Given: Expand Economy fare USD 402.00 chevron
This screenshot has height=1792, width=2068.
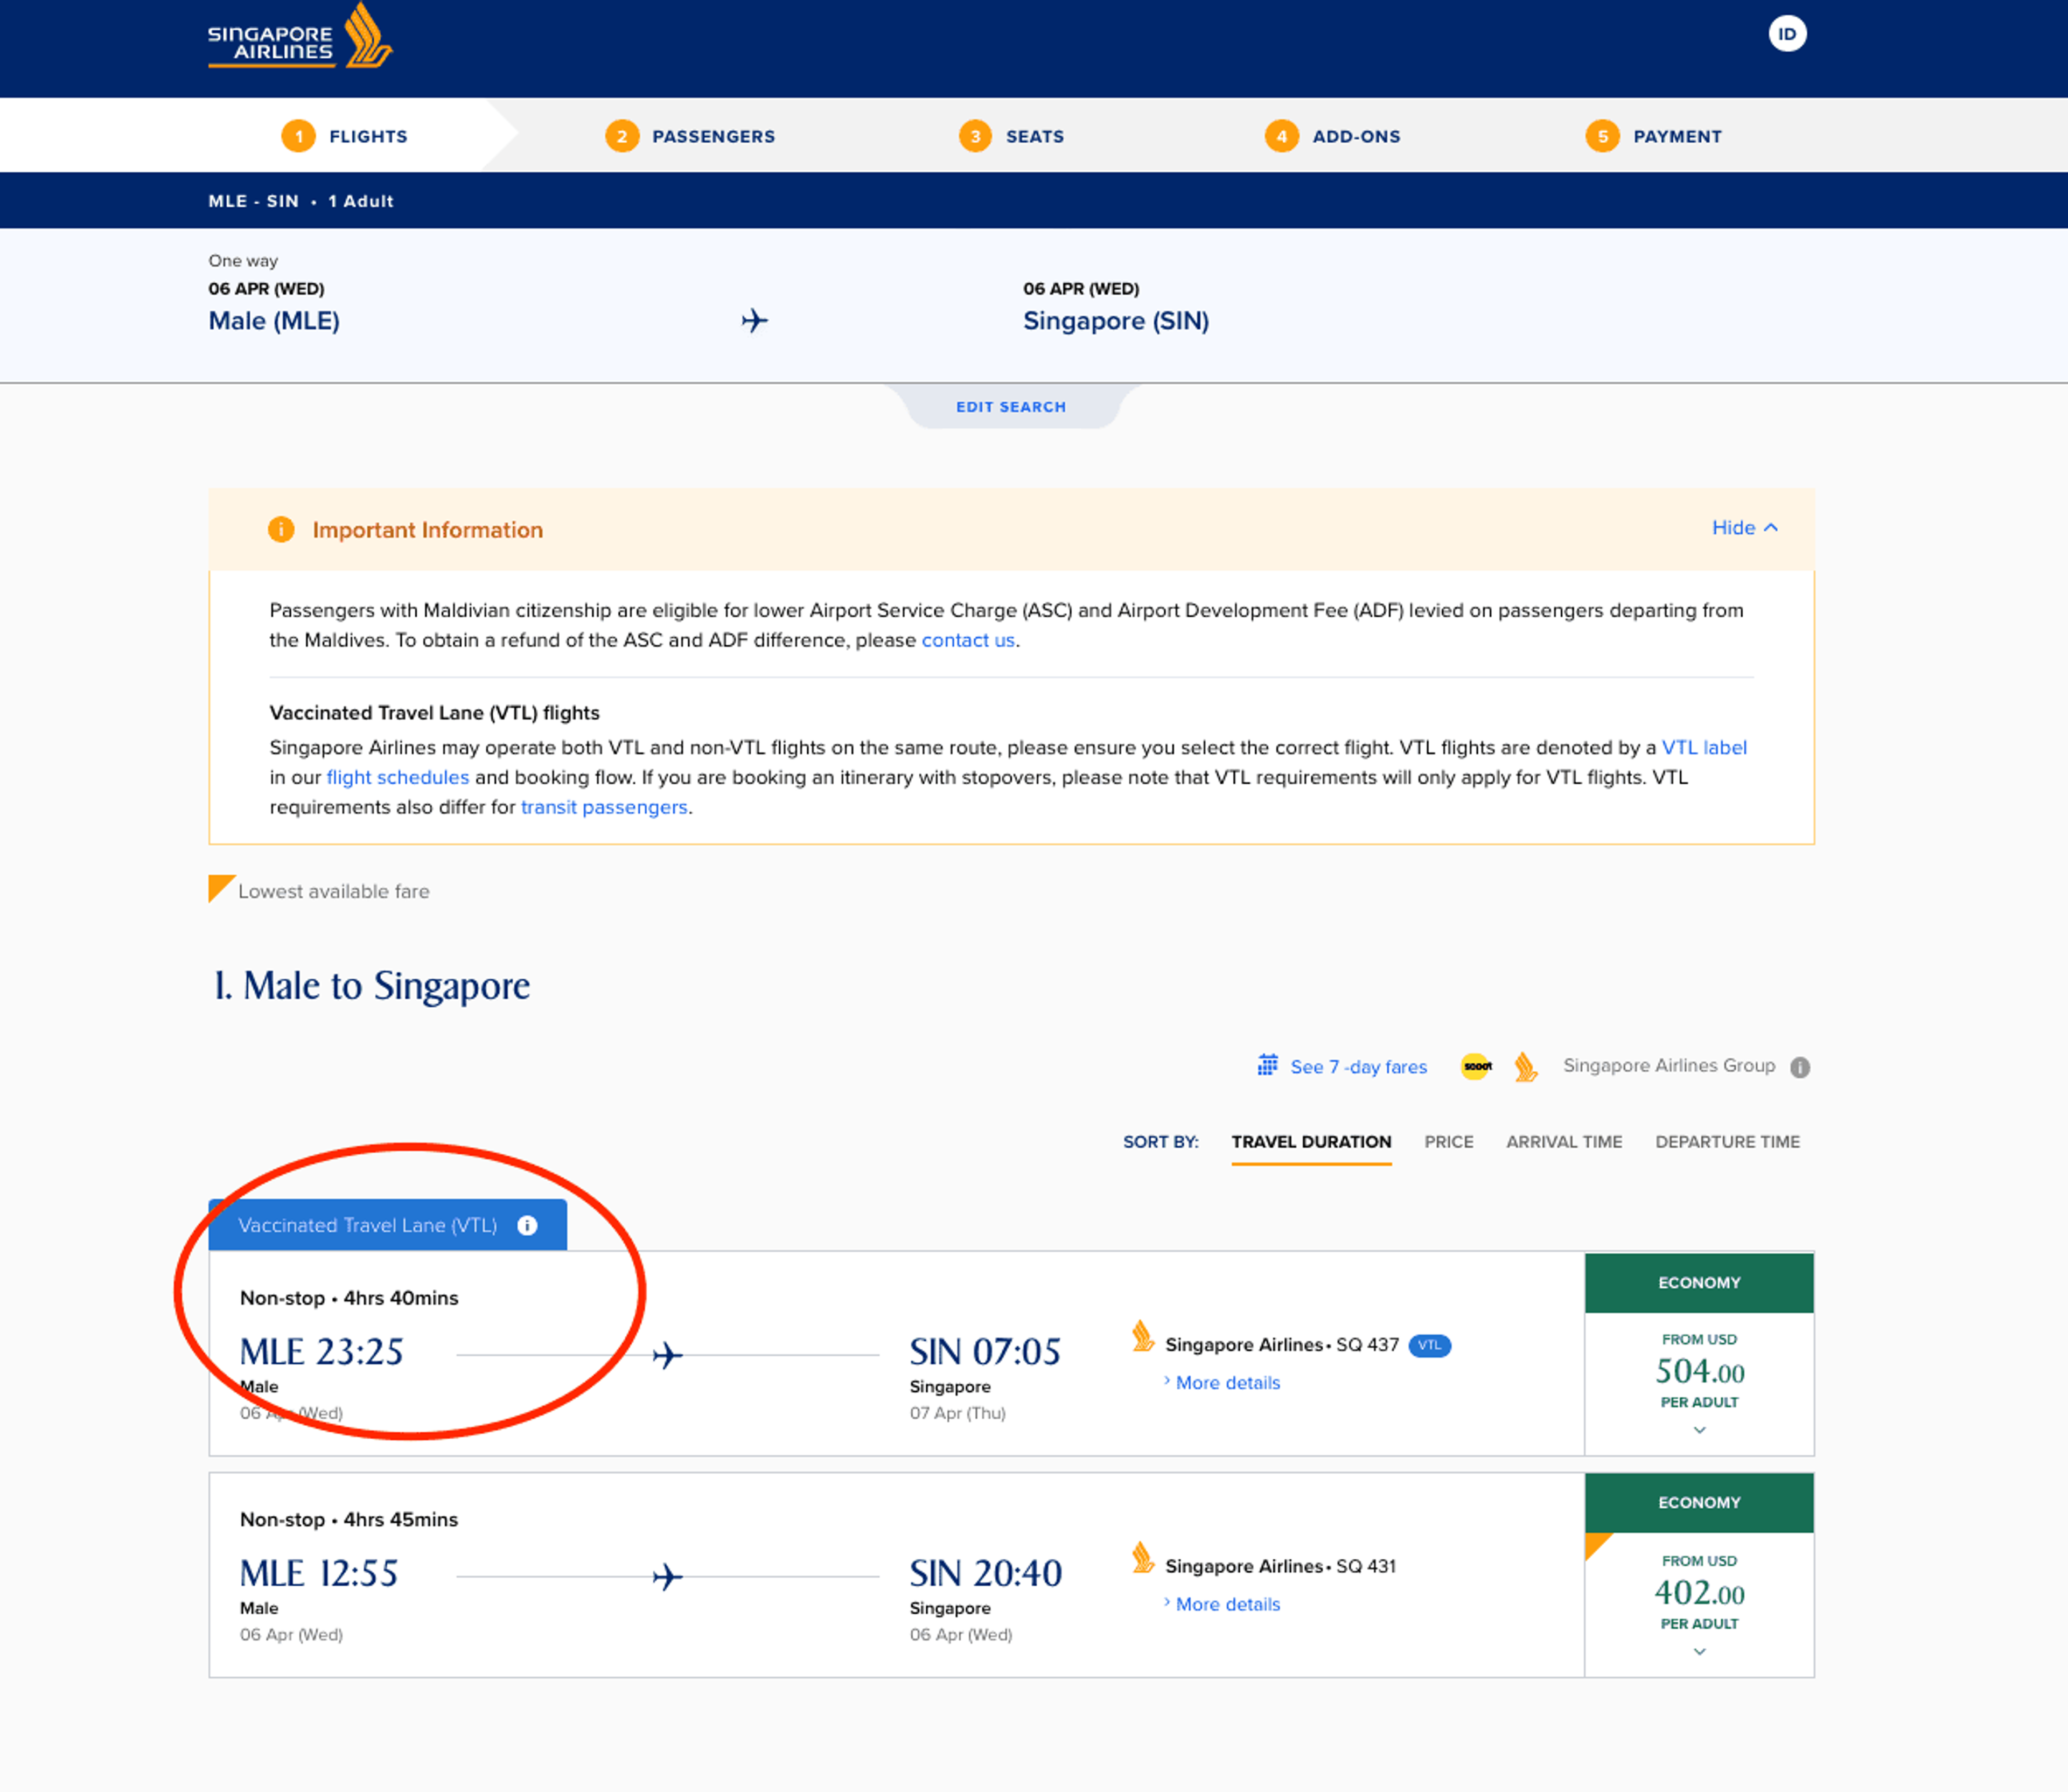Looking at the screenshot, I should [1698, 1652].
